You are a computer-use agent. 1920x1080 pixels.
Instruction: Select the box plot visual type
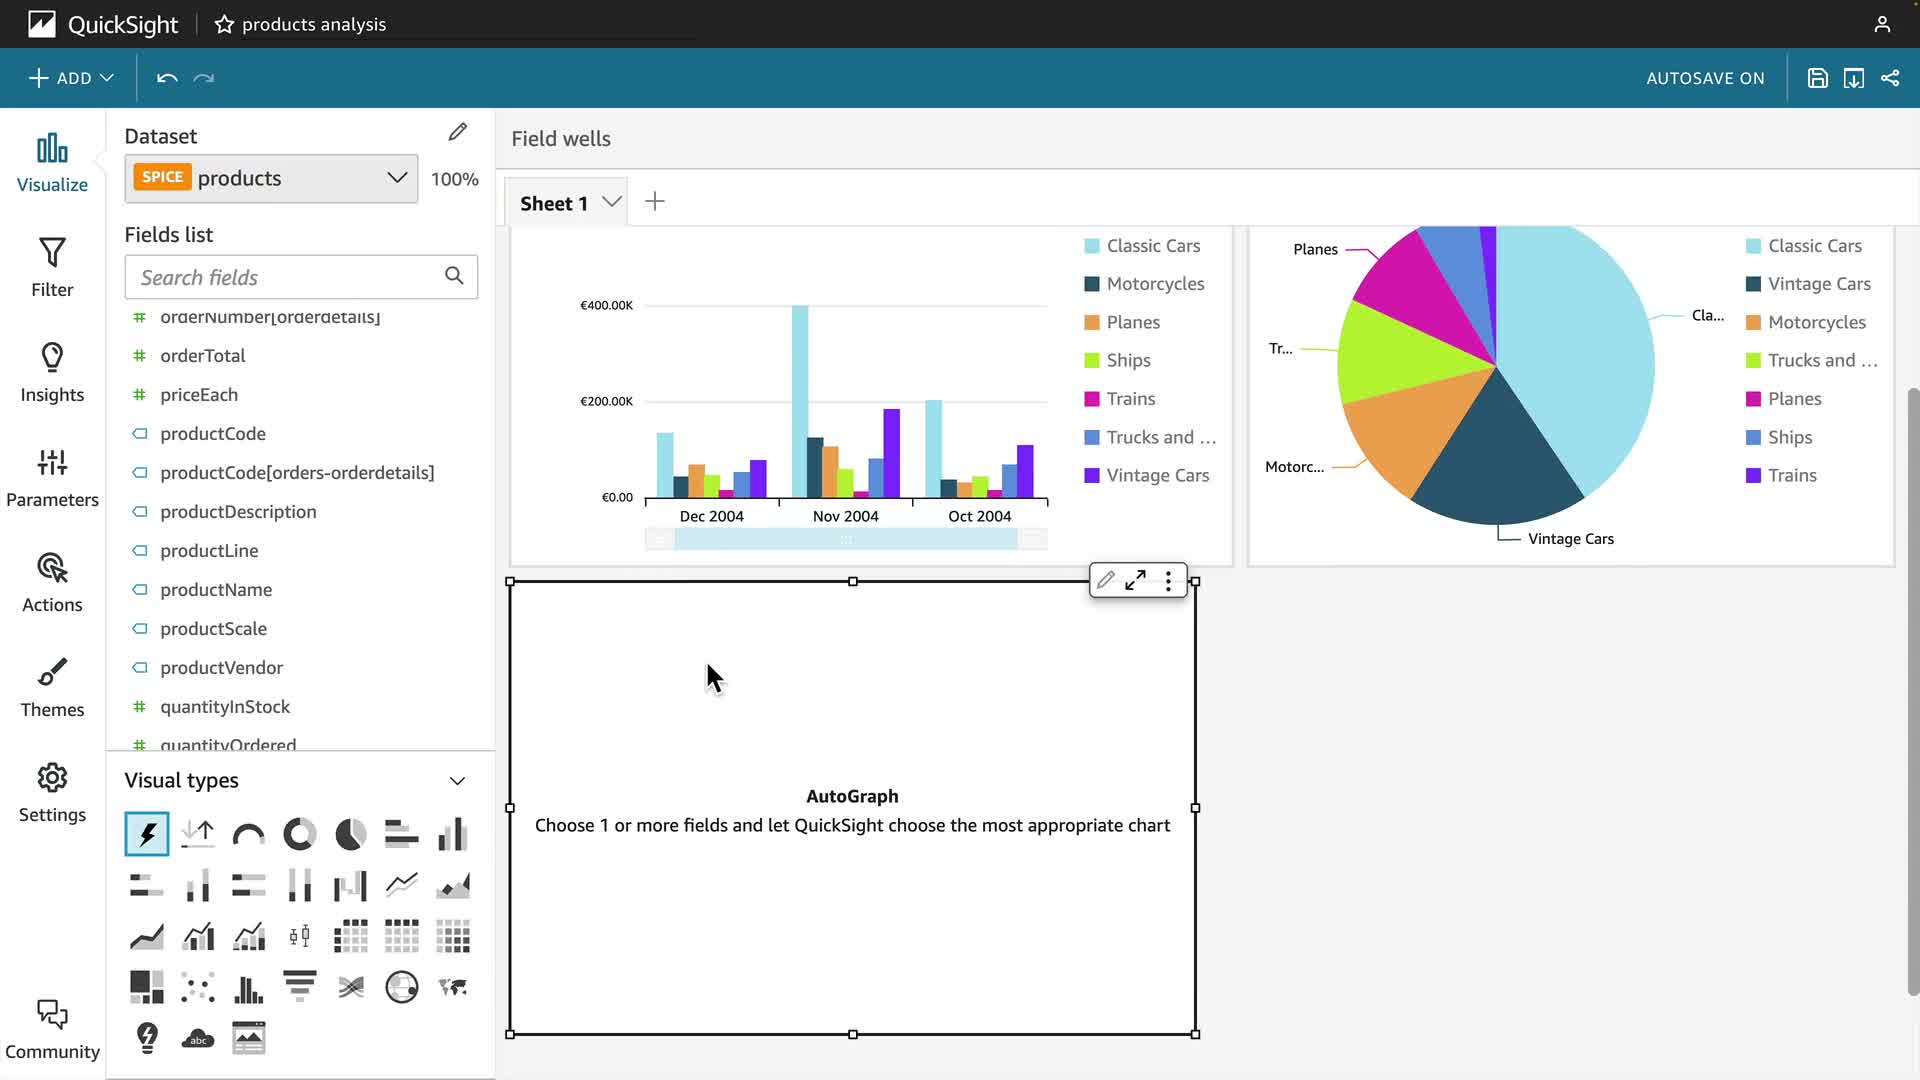tap(299, 936)
